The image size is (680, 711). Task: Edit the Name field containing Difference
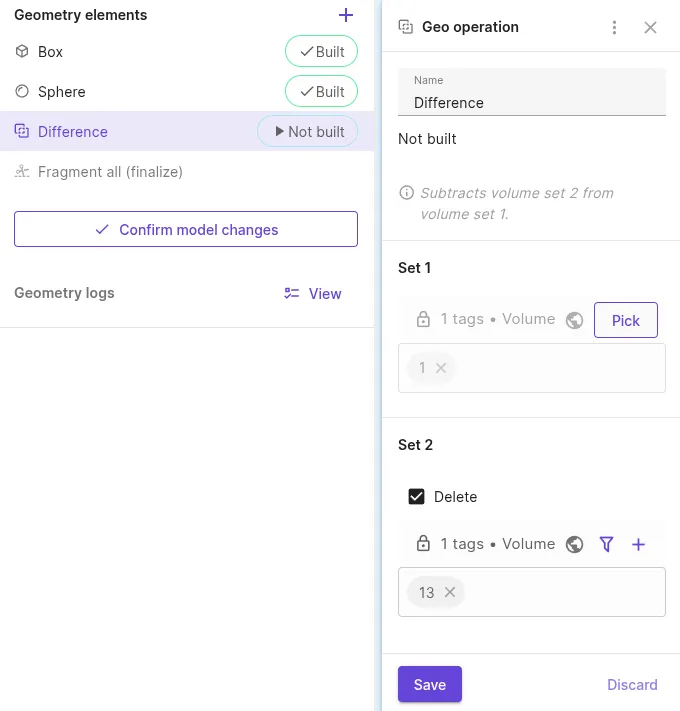532,92
